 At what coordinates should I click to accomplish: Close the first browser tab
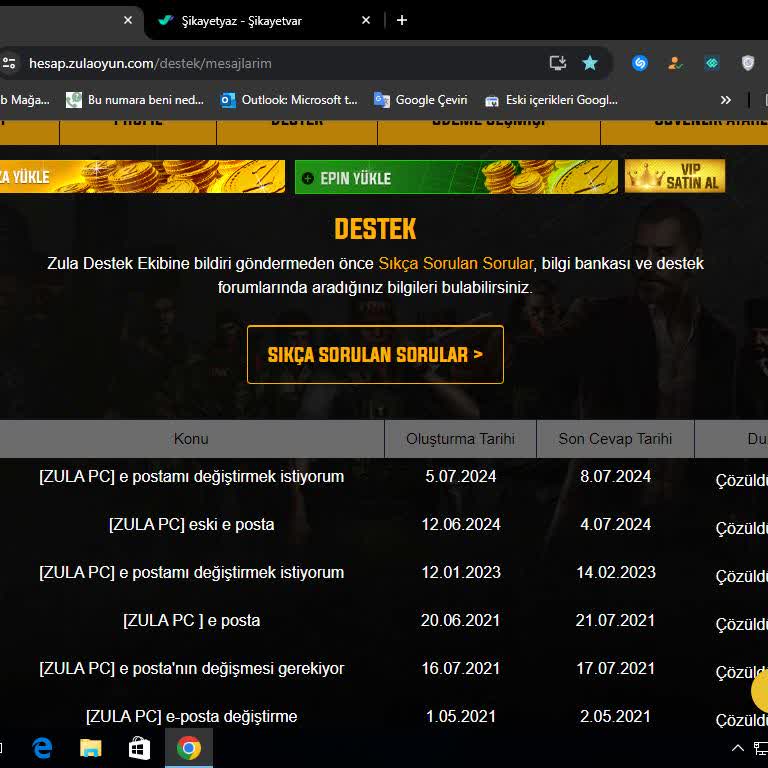tap(128, 20)
